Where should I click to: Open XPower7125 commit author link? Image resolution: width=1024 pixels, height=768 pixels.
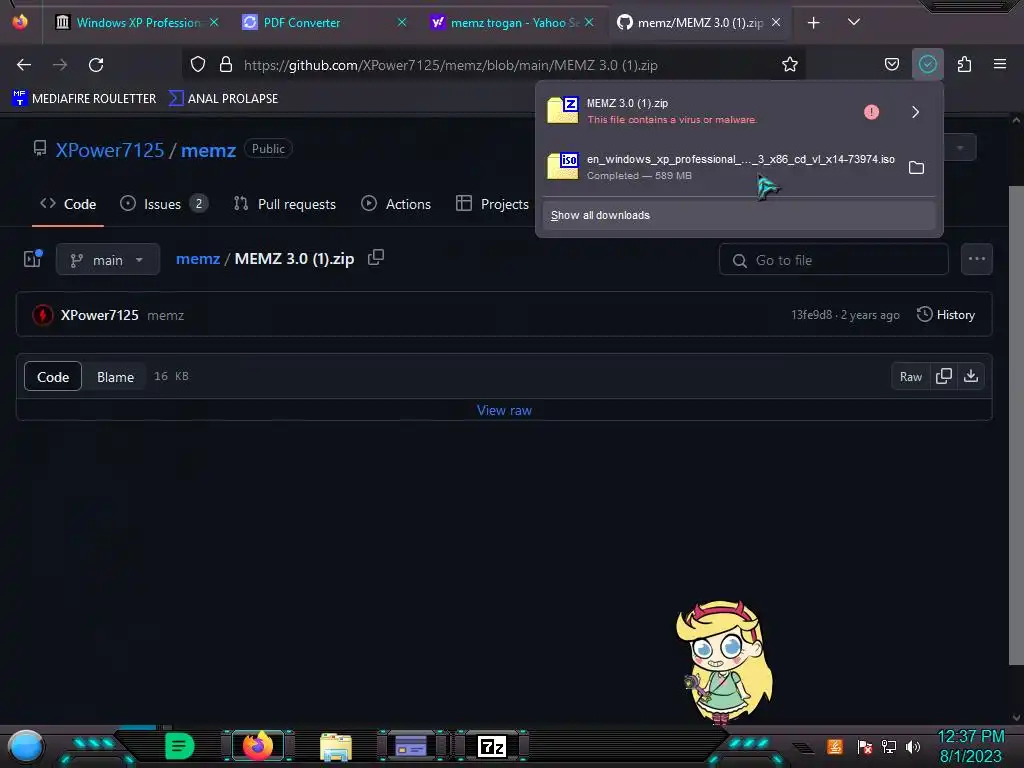pos(100,315)
